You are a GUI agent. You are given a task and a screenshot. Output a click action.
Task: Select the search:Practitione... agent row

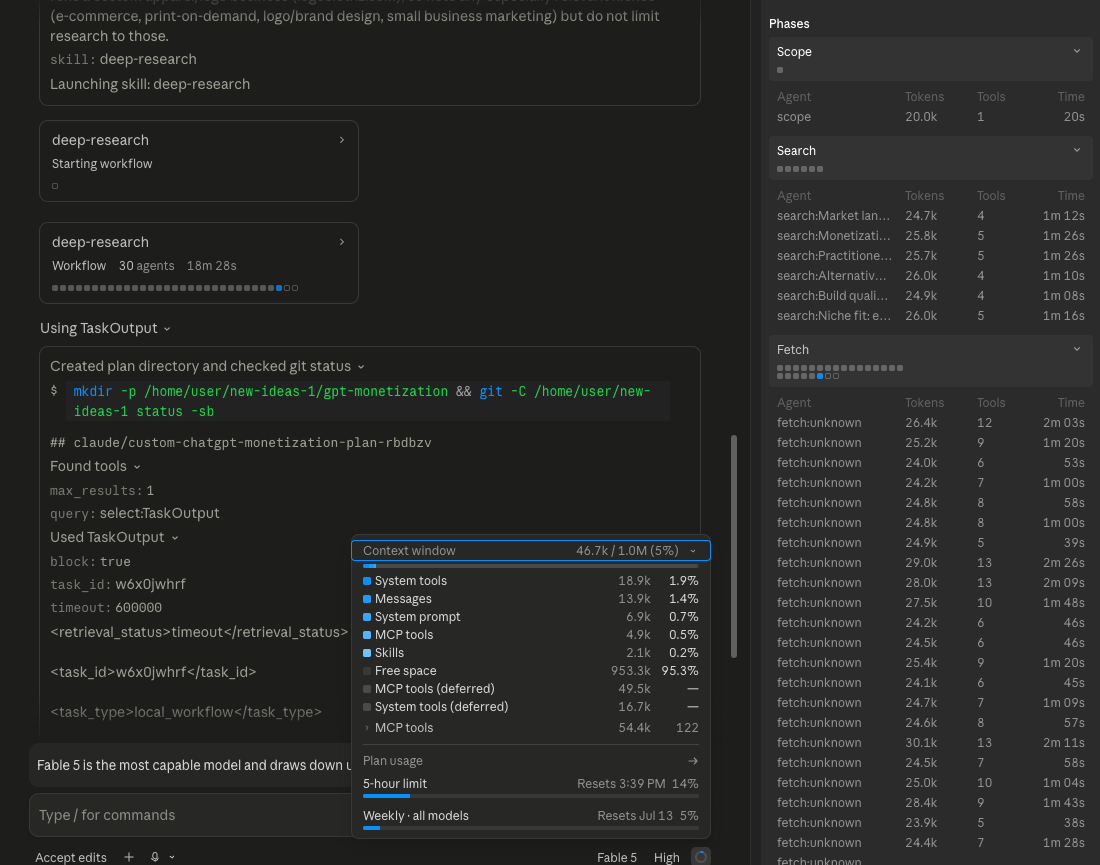[x=930, y=255]
